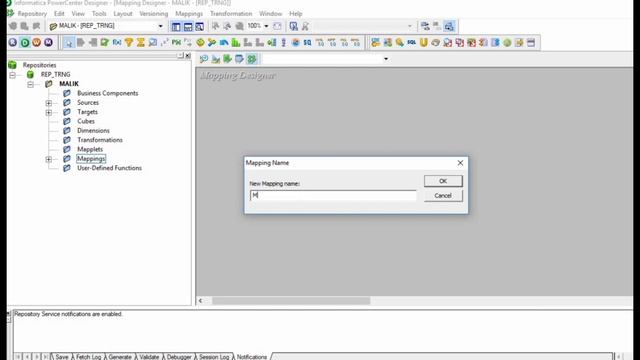
Task: Select the Aggregator sigma transformation icon
Action: point(141,42)
